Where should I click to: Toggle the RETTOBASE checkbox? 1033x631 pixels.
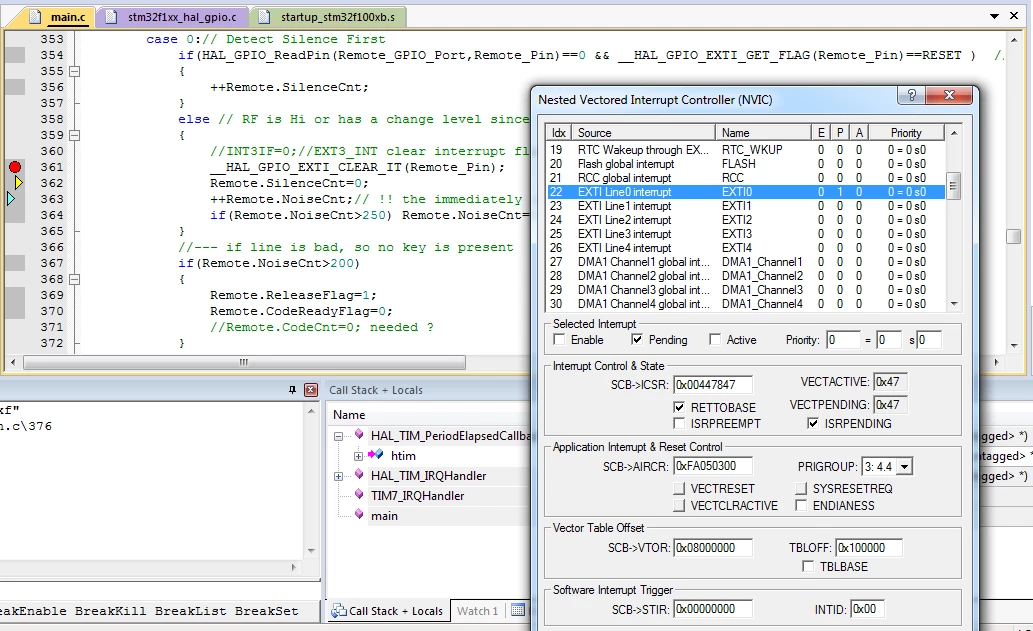[679, 407]
